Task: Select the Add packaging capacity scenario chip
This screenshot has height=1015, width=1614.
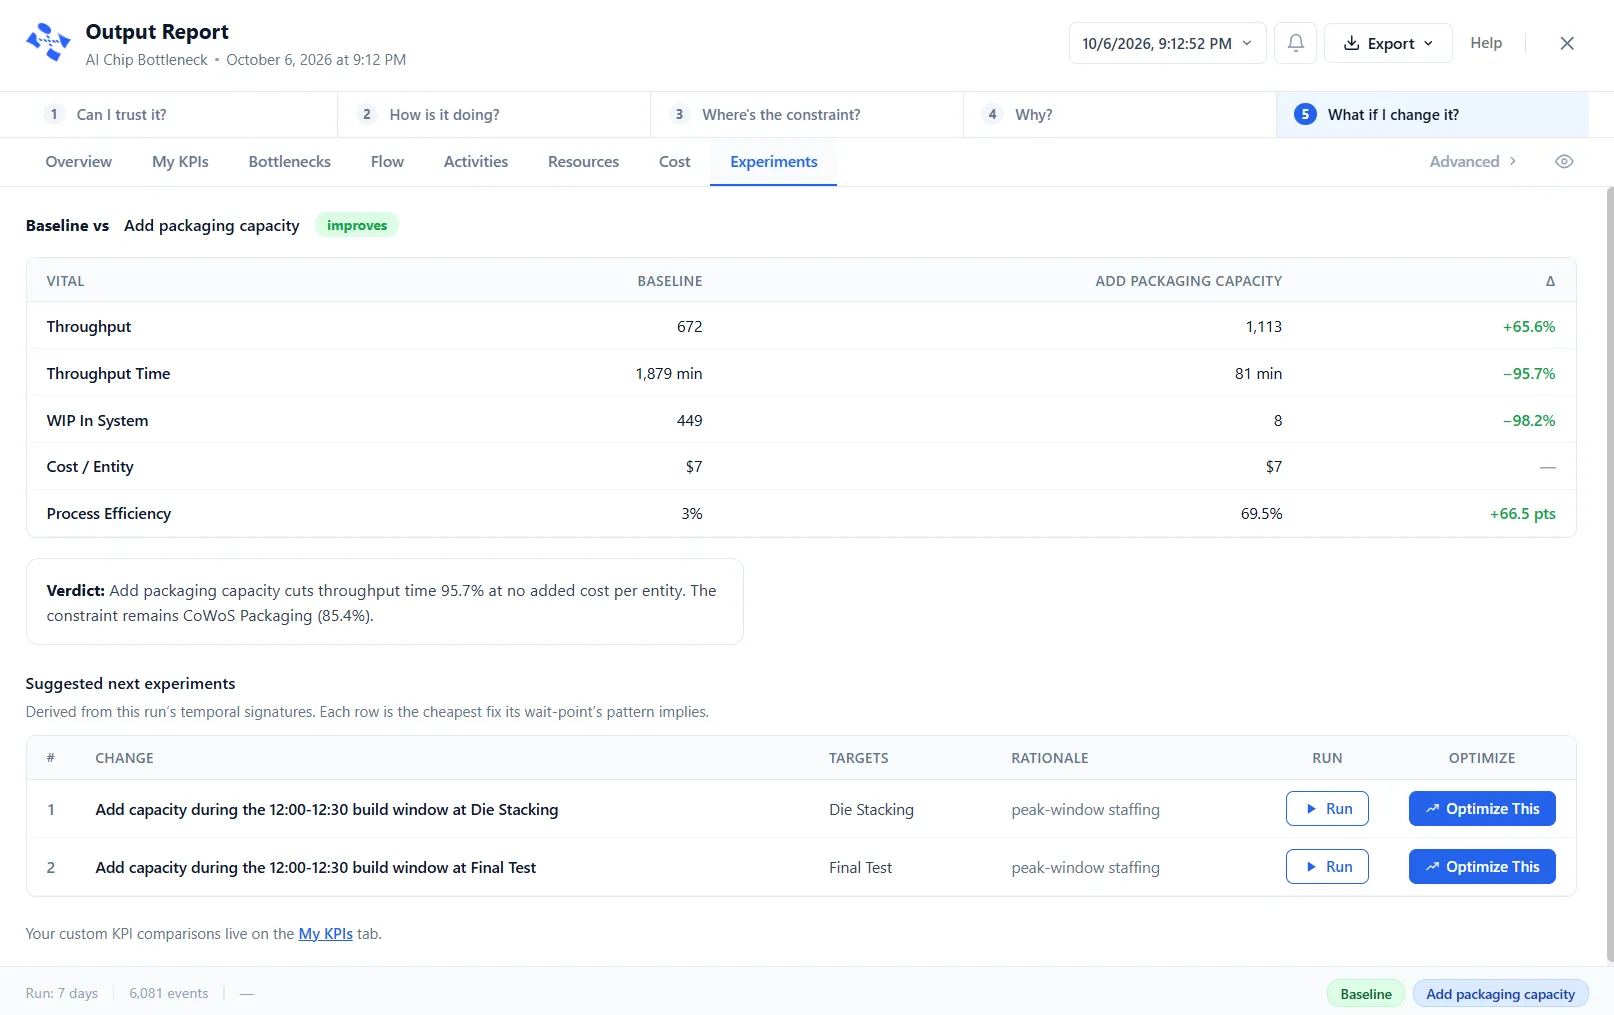Action: pos(1500,994)
